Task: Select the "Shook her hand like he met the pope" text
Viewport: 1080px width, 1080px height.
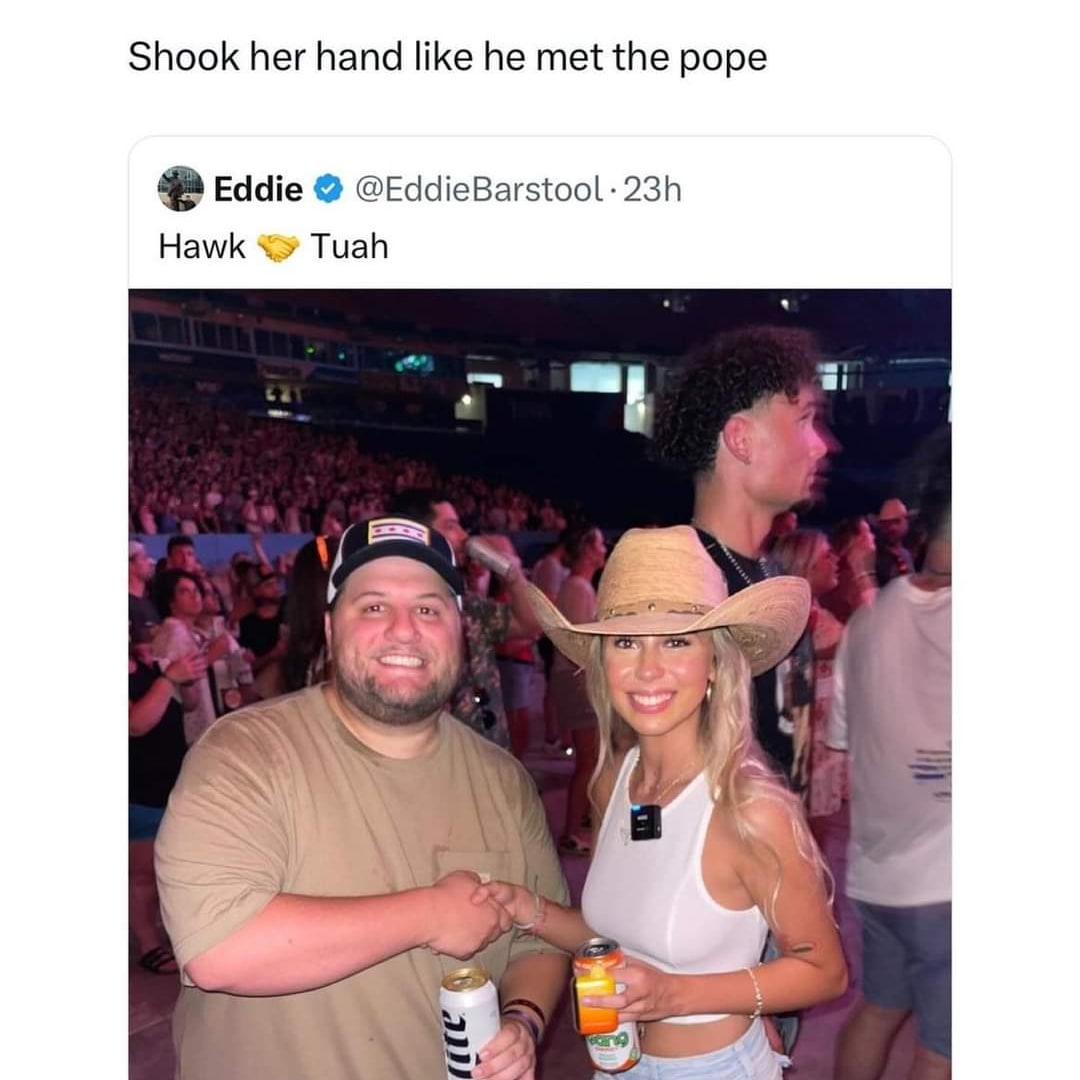Action: click(x=448, y=57)
